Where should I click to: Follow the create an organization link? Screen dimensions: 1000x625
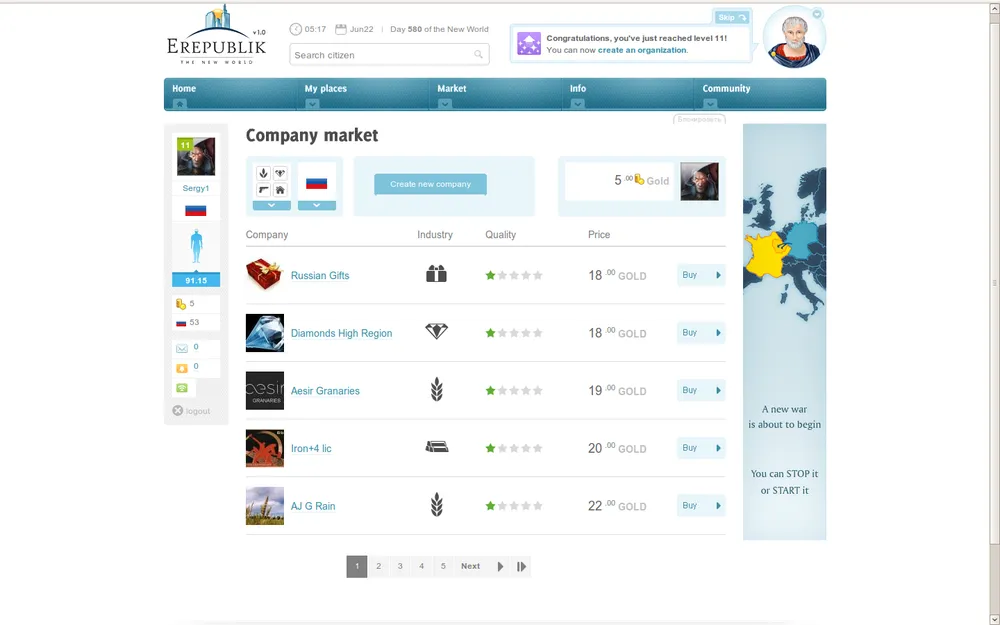click(642, 50)
